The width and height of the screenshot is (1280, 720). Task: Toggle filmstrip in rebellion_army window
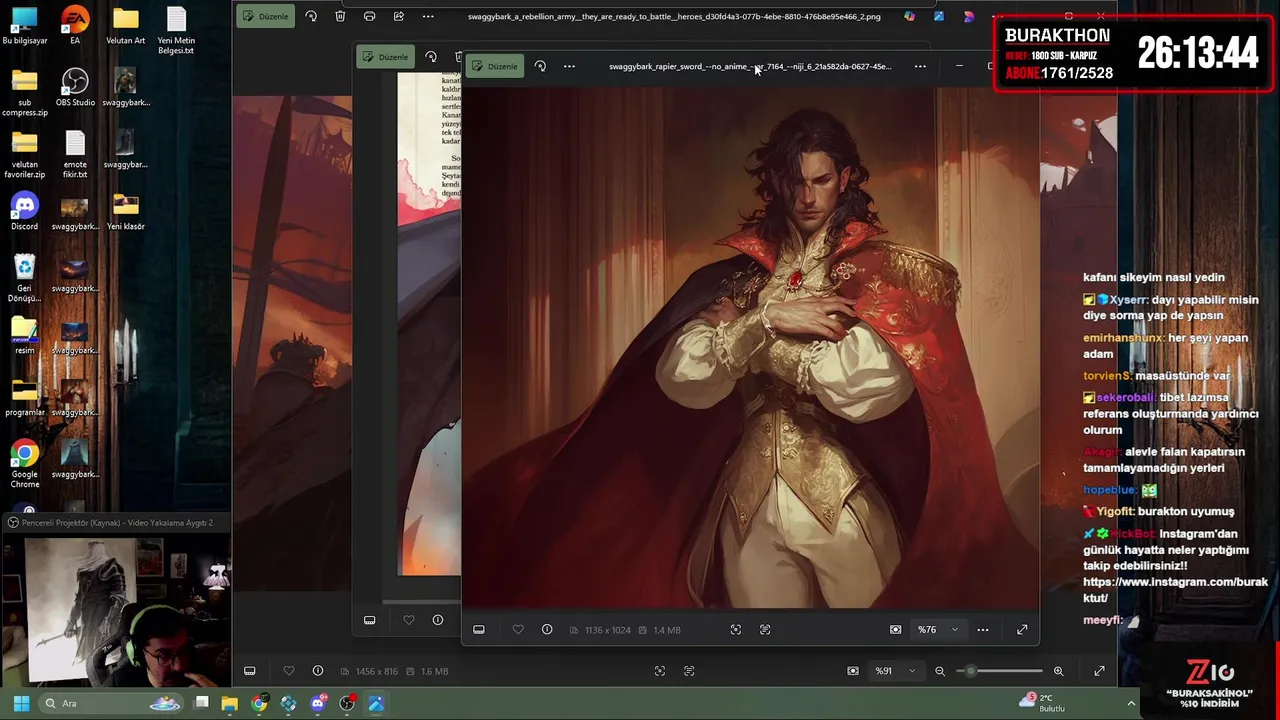pos(250,671)
